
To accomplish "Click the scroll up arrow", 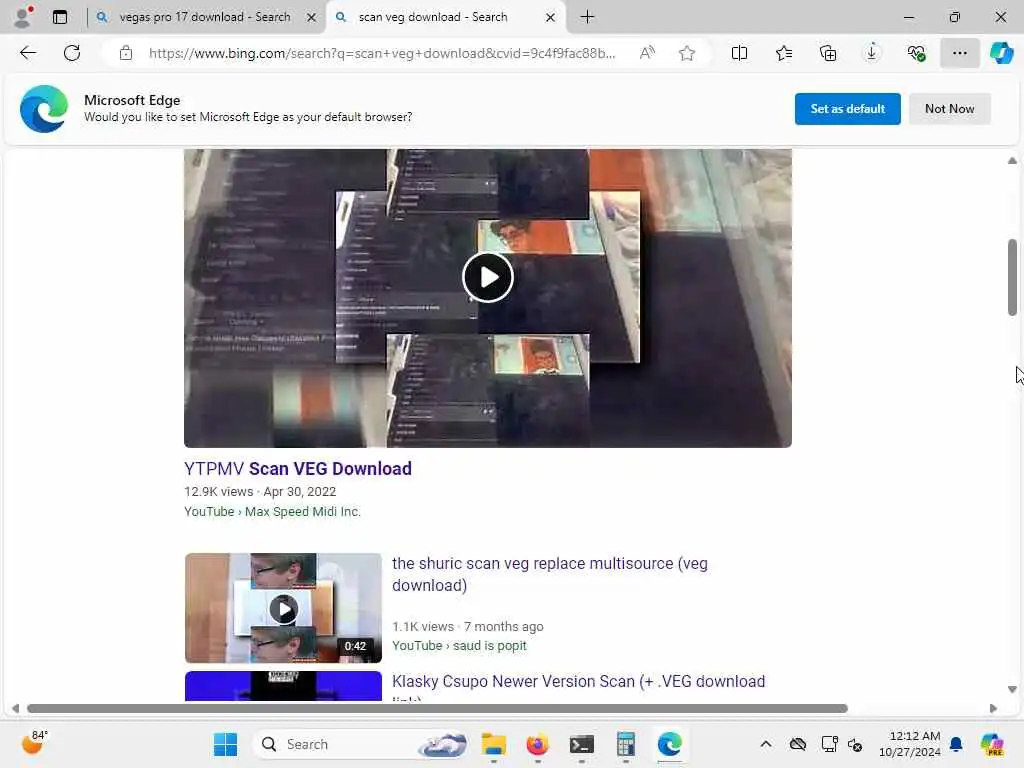I will 1012,160.
